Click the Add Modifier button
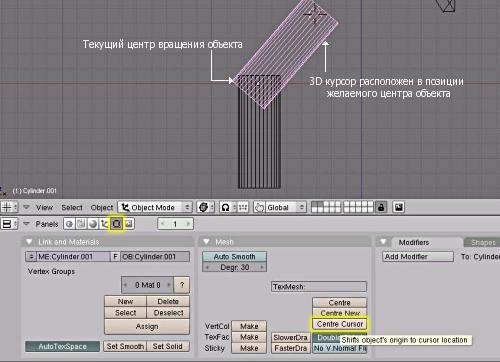The width and height of the screenshot is (500, 362). click(418, 256)
